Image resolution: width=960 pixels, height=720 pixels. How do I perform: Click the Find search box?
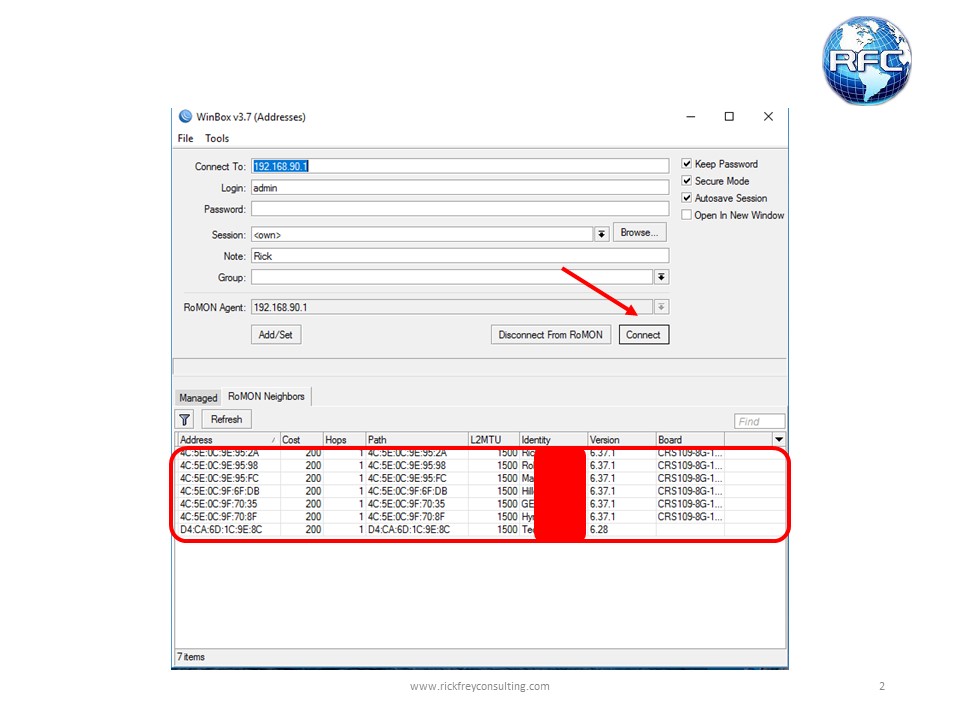(759, 421)
